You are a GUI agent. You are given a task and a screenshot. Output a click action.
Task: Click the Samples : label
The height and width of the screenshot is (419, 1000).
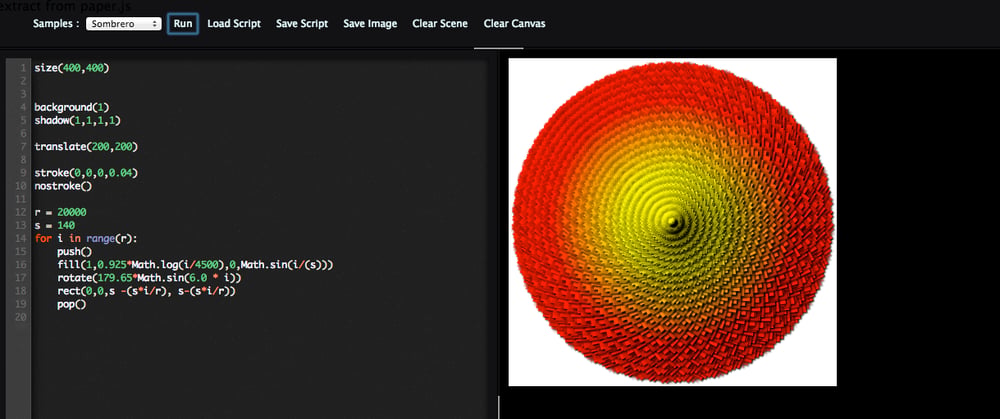tap(56, 24)
